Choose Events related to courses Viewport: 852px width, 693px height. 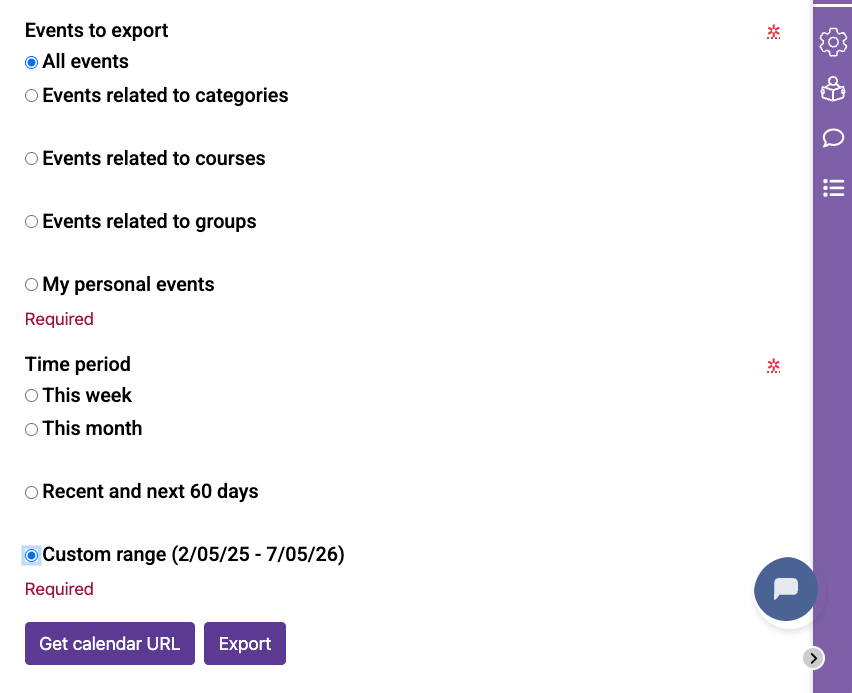[x=32, y=159]
